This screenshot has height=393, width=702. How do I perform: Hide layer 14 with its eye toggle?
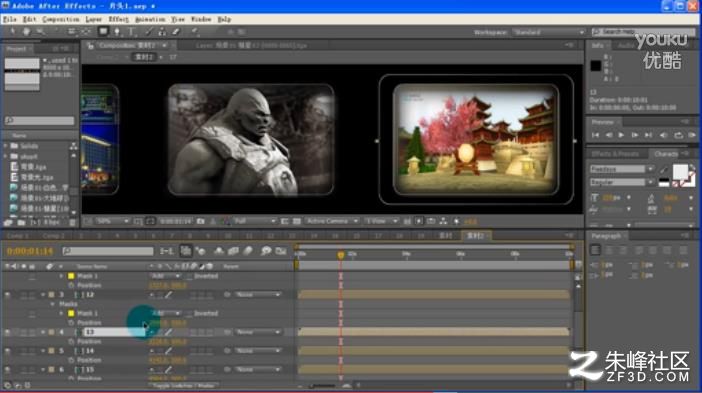click(x=7, y=351)
